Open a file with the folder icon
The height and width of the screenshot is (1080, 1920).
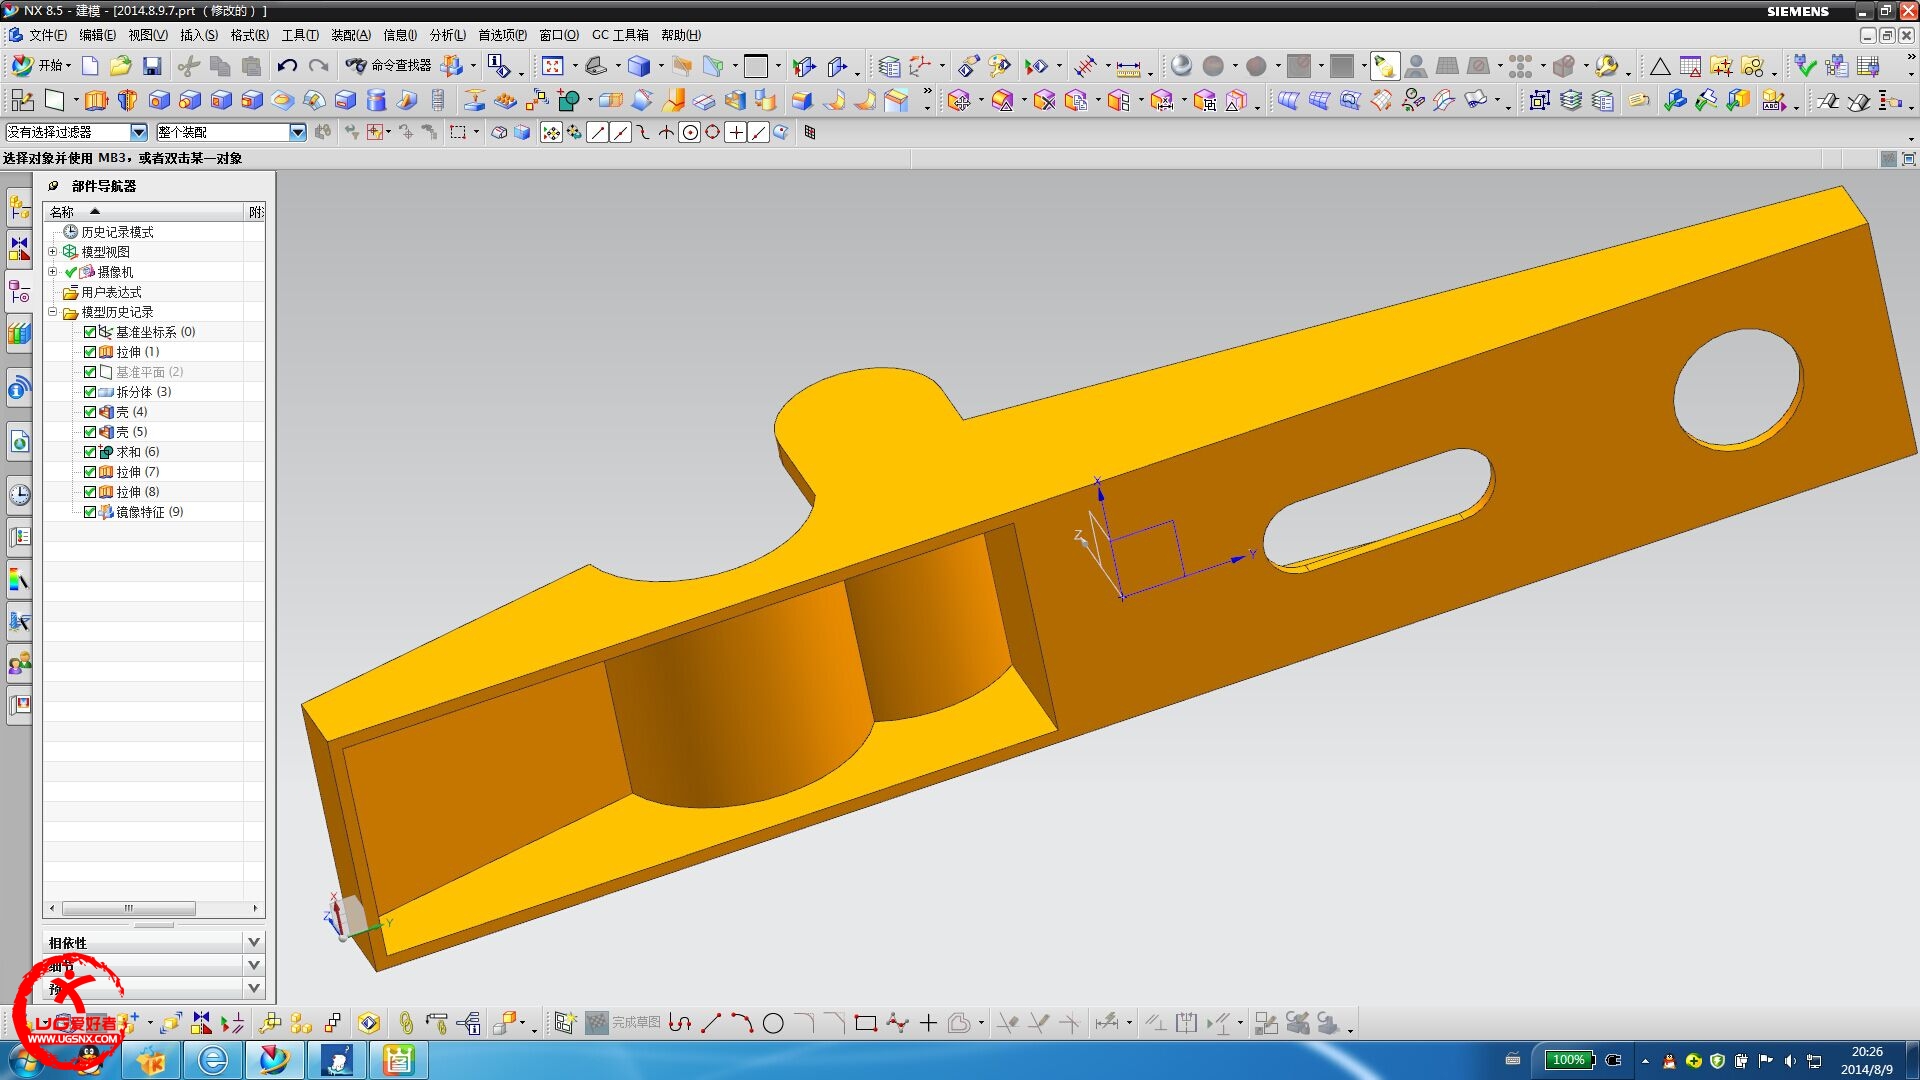[x=121, y=66]
